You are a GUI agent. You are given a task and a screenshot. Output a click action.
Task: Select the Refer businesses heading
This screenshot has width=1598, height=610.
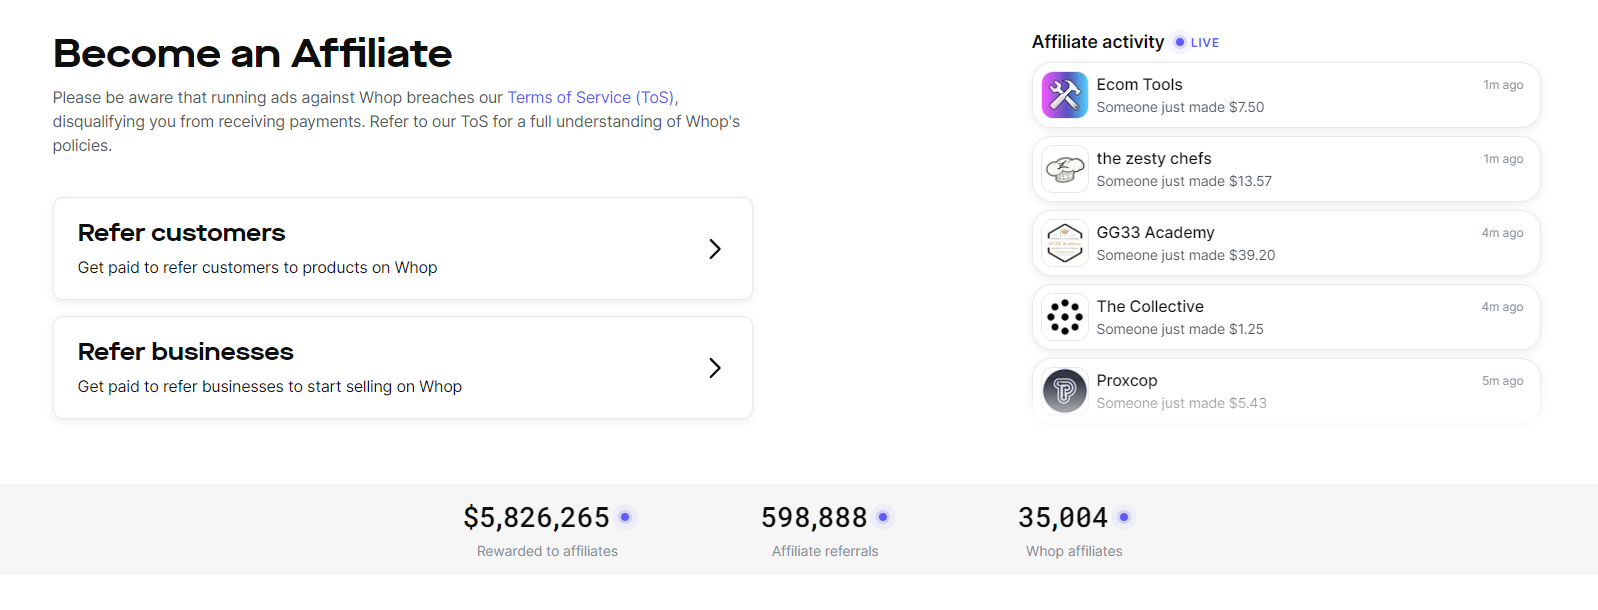coord(186,352)
